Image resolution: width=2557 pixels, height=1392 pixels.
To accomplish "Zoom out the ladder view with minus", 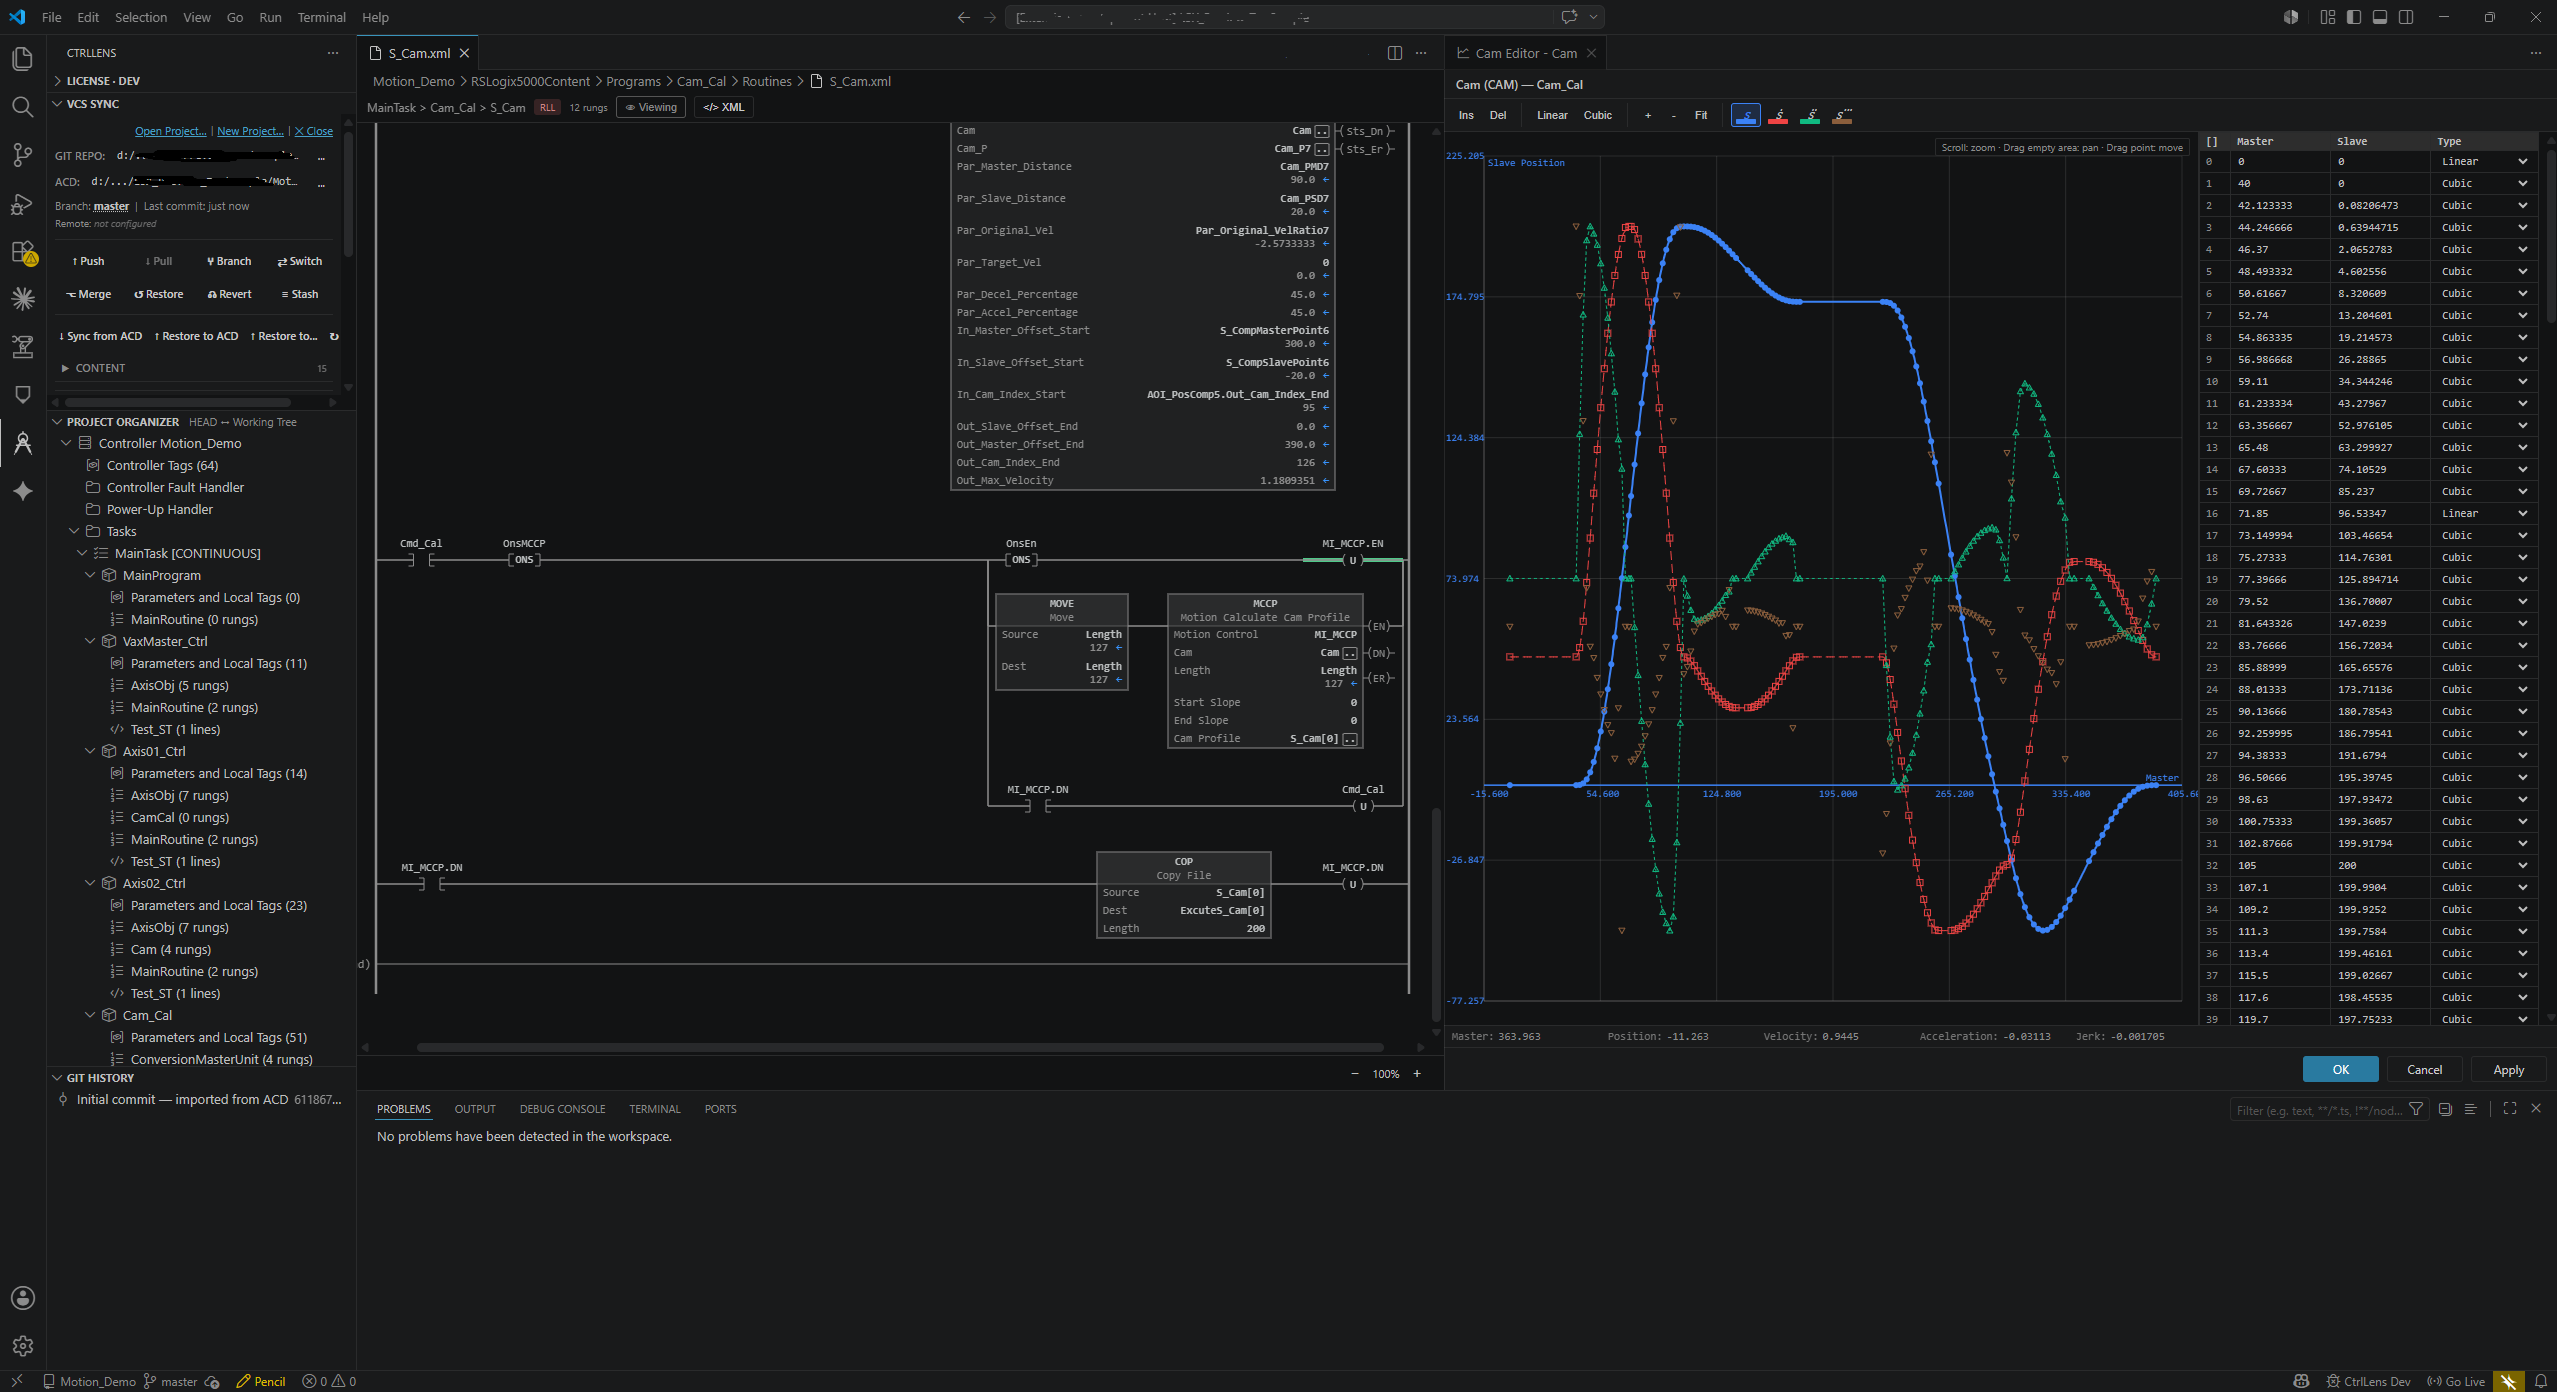I will tap(1355, 1074).
